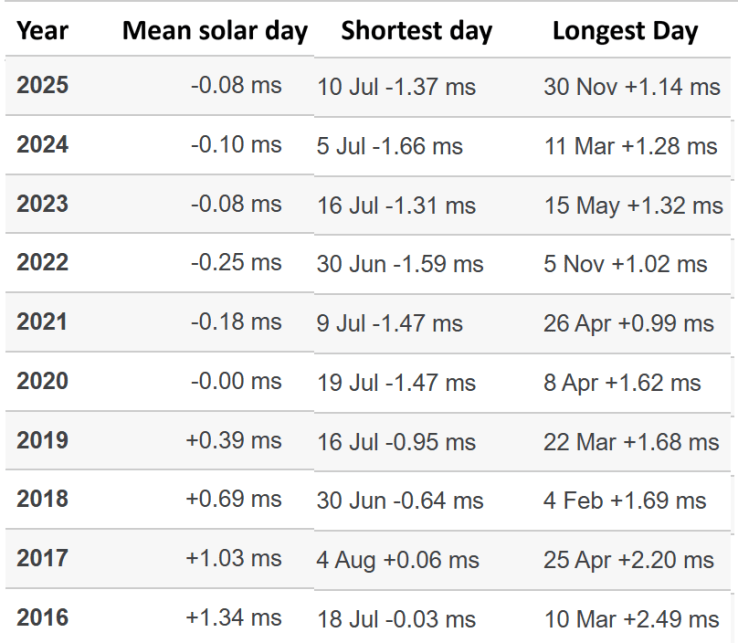The width and height of the screenshot is (738, 643).
Task: Select the 2016 longest day cell 10 Mar
Action: (x=631, y=620)
